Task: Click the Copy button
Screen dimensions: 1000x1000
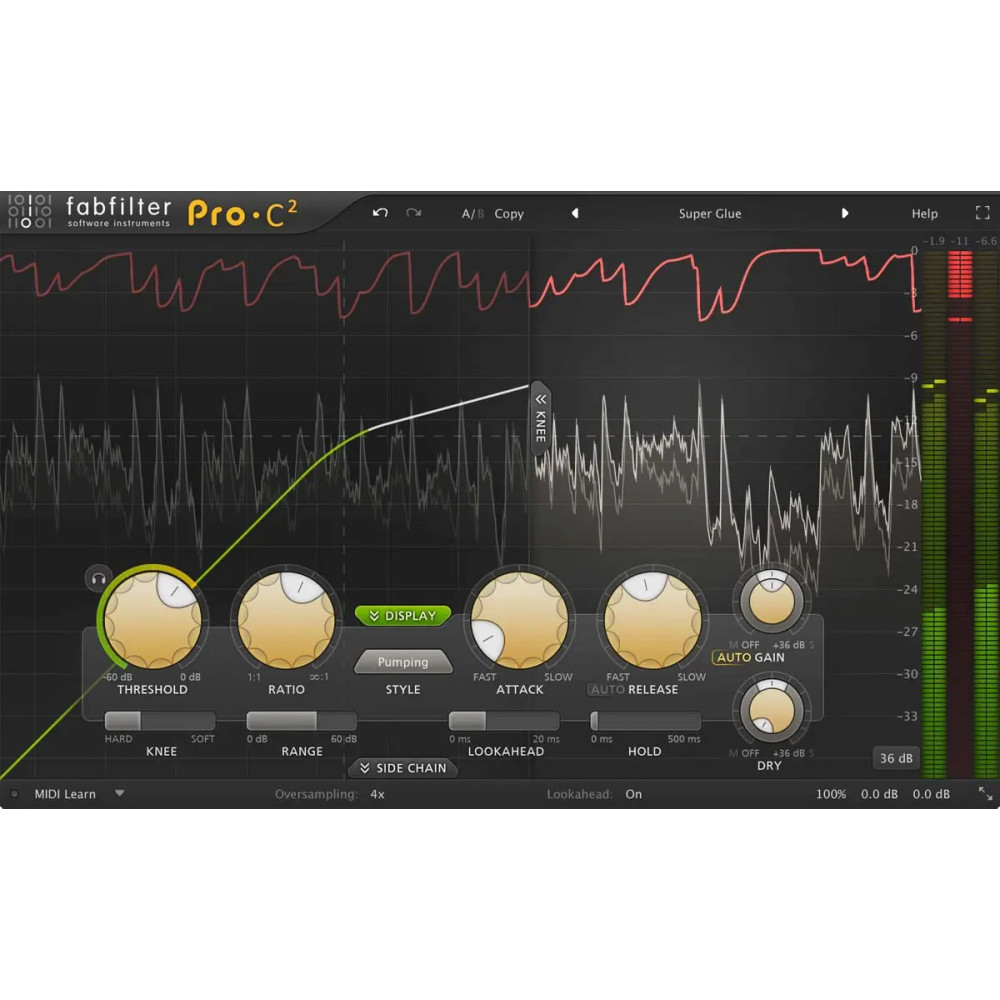Action: click(509, 213)
